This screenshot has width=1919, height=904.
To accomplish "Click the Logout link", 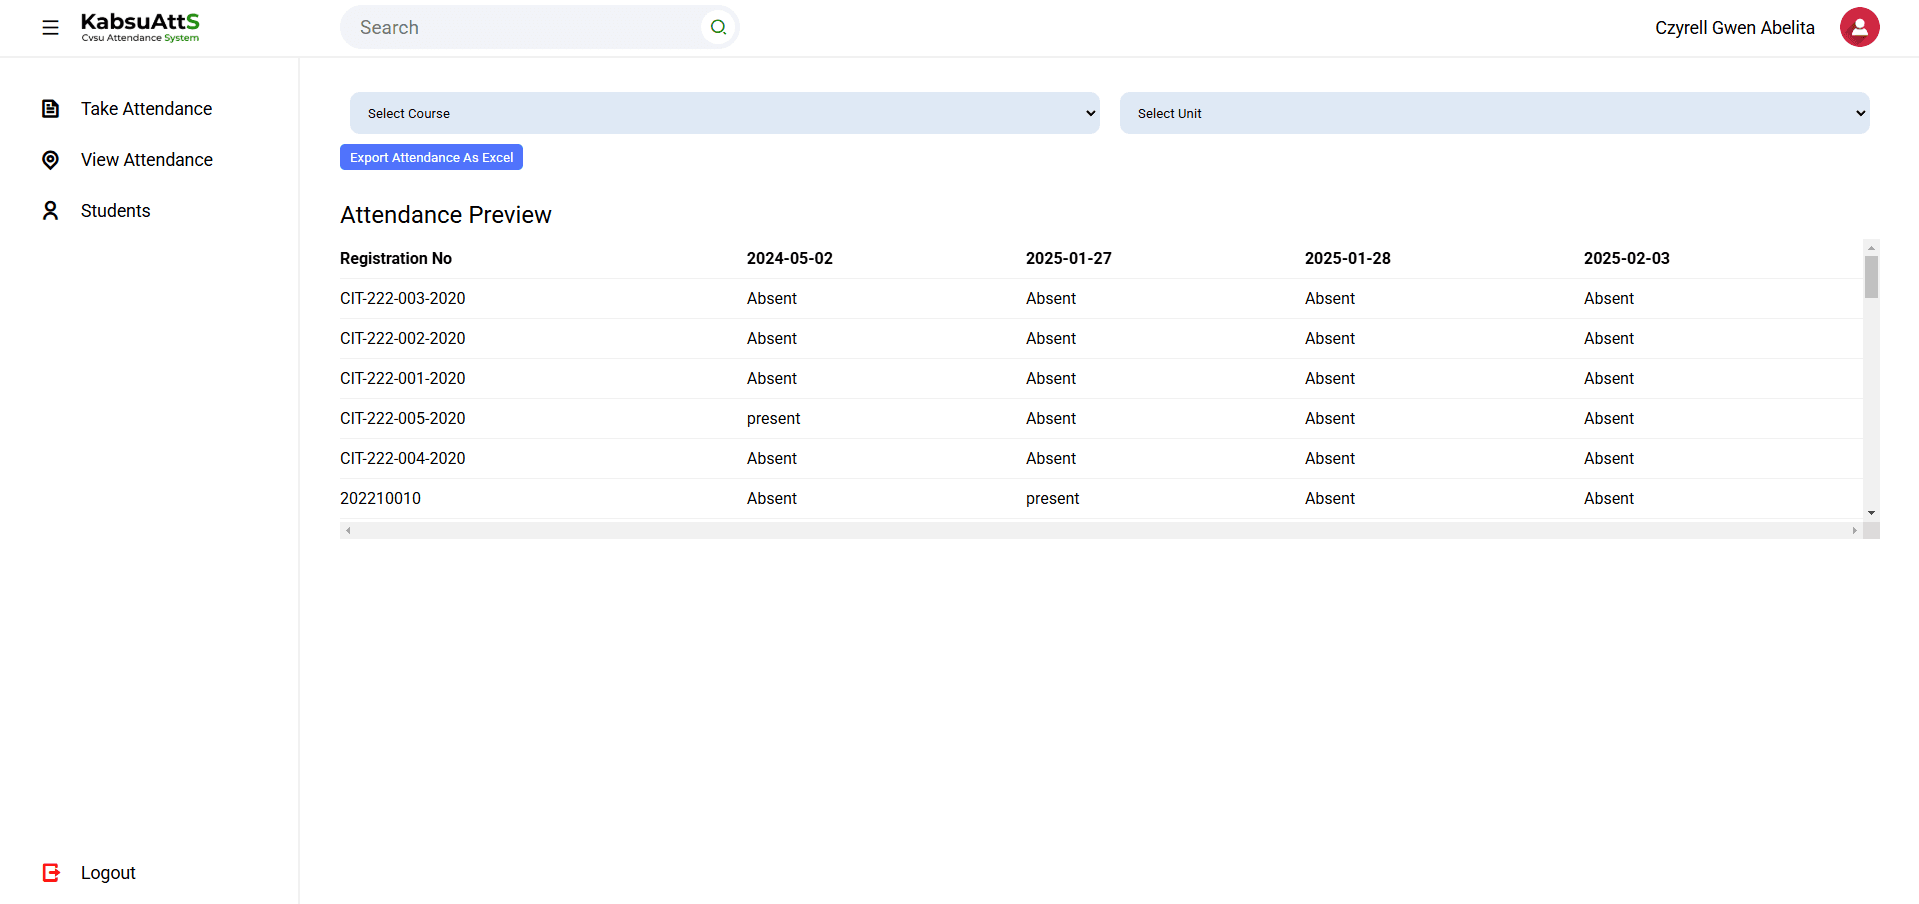I will pyautogui.click(x=108, y=873).
